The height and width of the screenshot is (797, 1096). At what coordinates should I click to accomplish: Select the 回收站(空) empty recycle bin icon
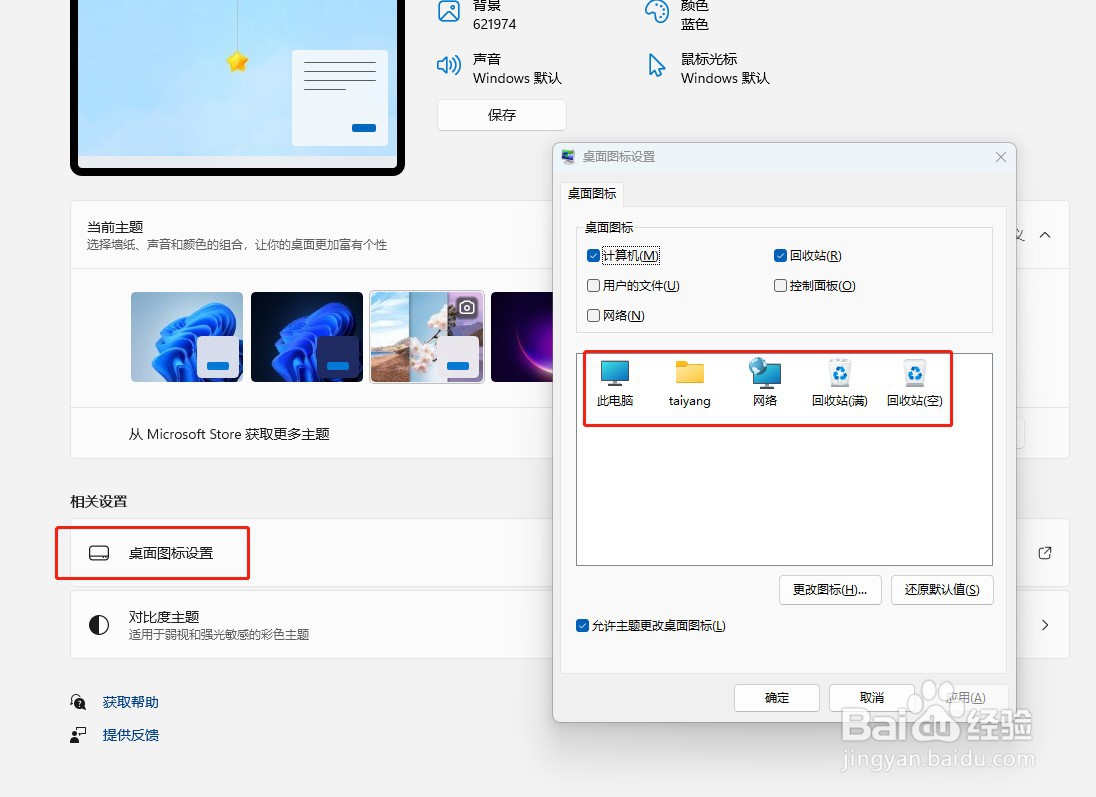[x=914, y=383]
